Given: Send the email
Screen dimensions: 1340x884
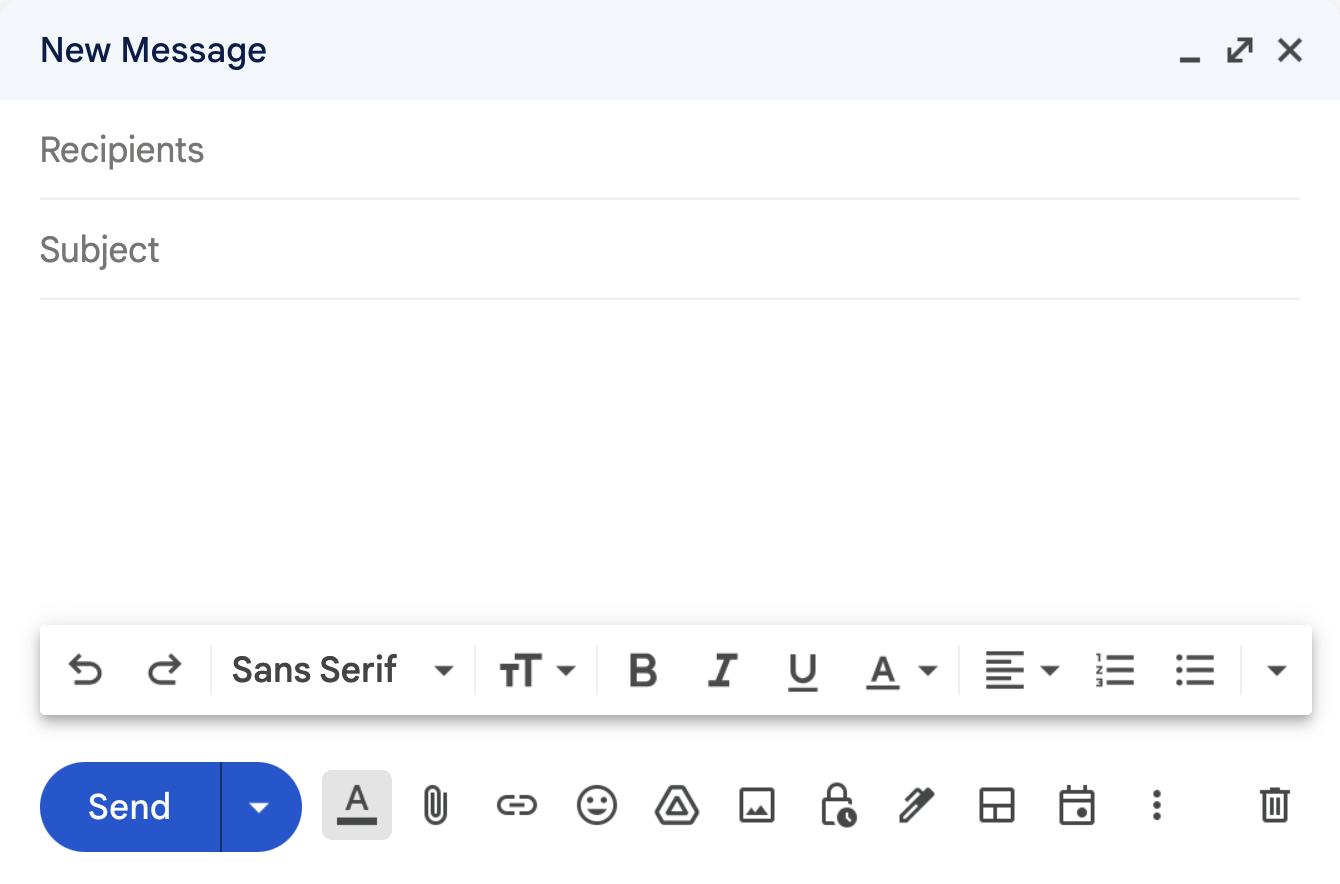Looking at the screenshot, I should coord(130,807).
